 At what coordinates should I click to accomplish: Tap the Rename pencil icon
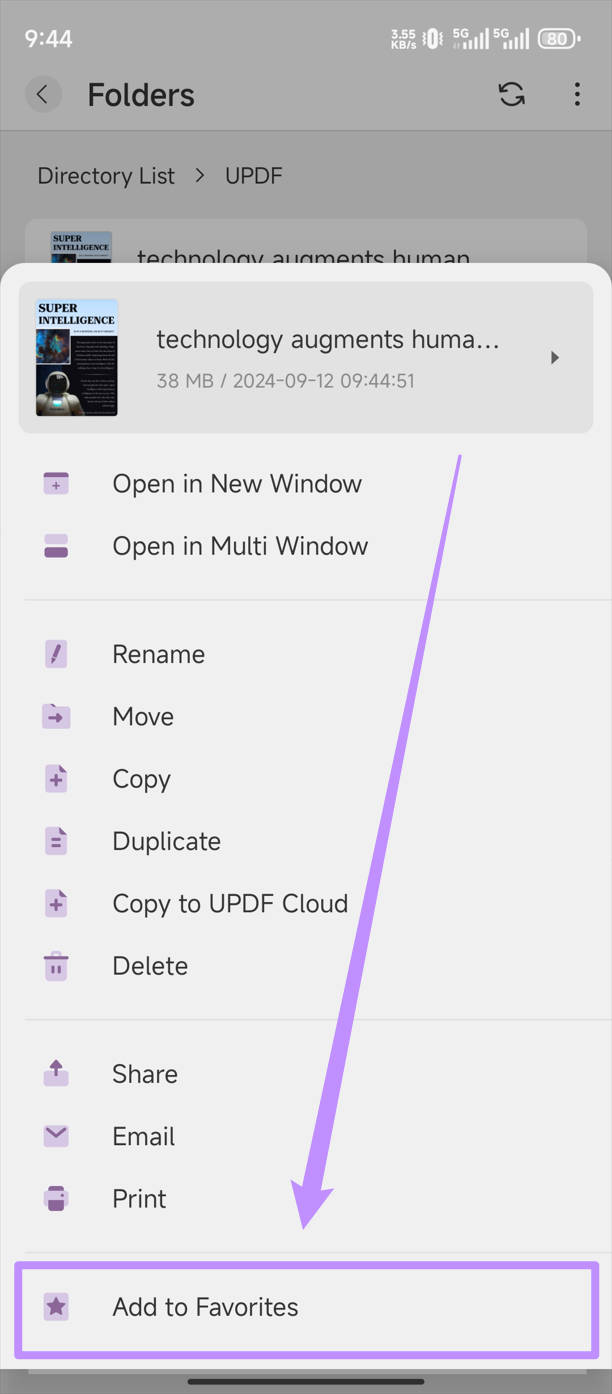click(x=56, y=654)
